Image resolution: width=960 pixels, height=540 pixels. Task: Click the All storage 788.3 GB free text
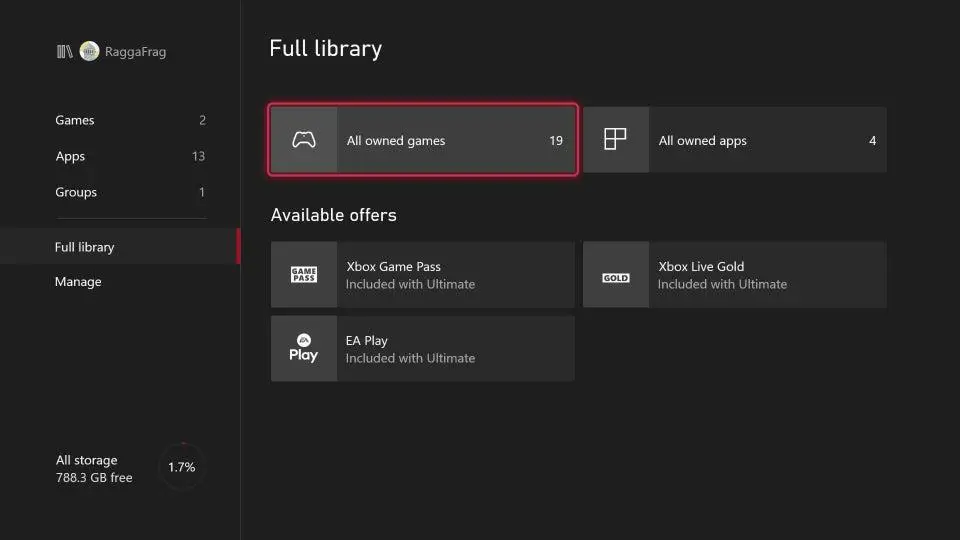[x=94, y=469]
